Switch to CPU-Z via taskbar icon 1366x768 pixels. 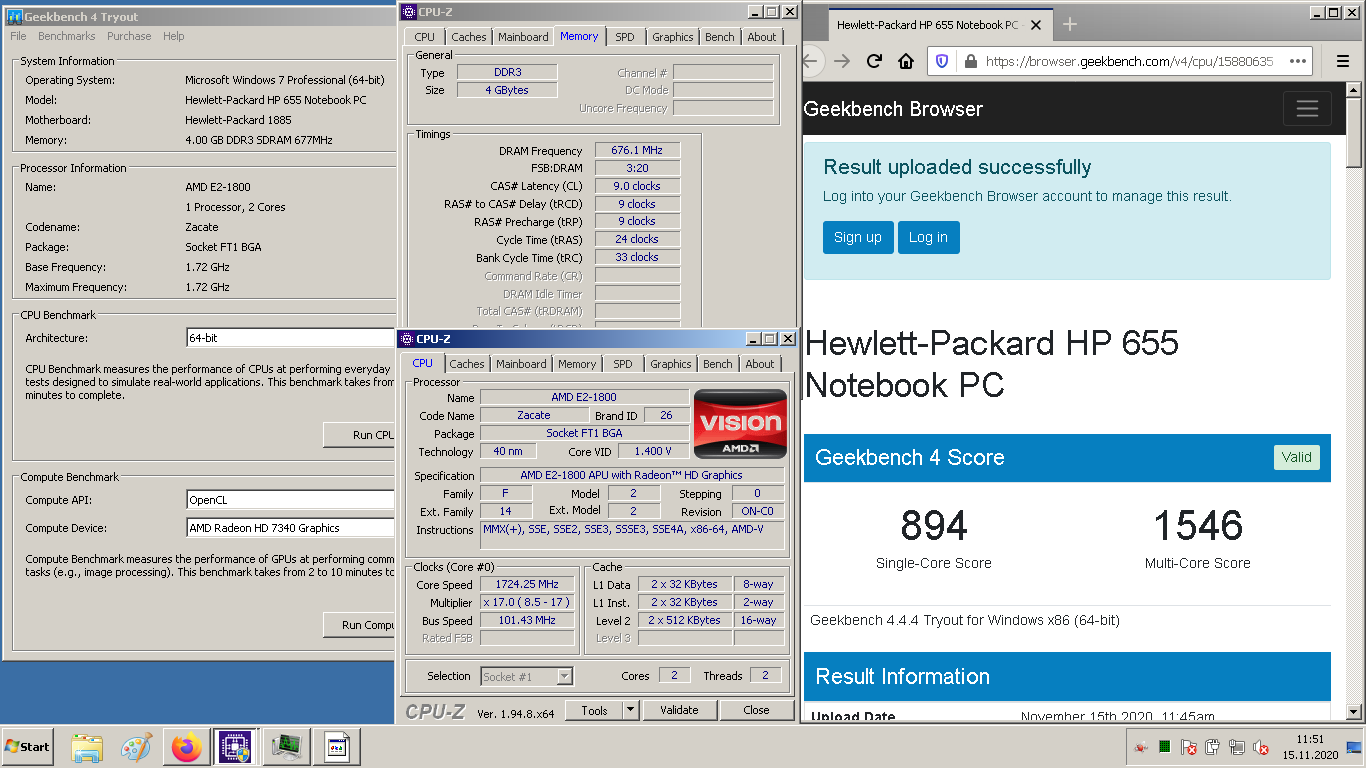[236, 747]
